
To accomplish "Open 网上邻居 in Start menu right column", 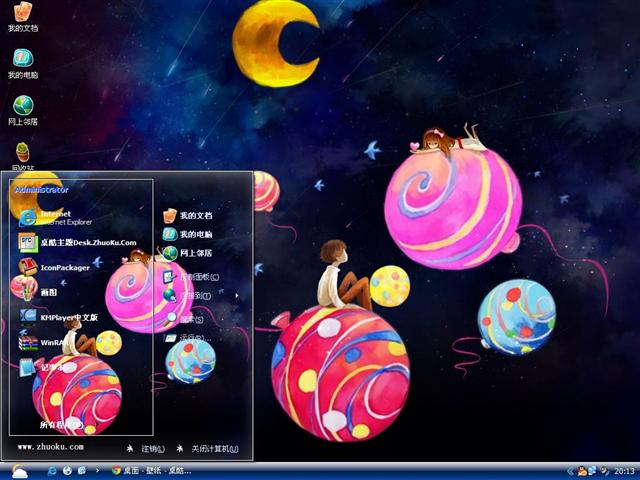I will [188, 253].
